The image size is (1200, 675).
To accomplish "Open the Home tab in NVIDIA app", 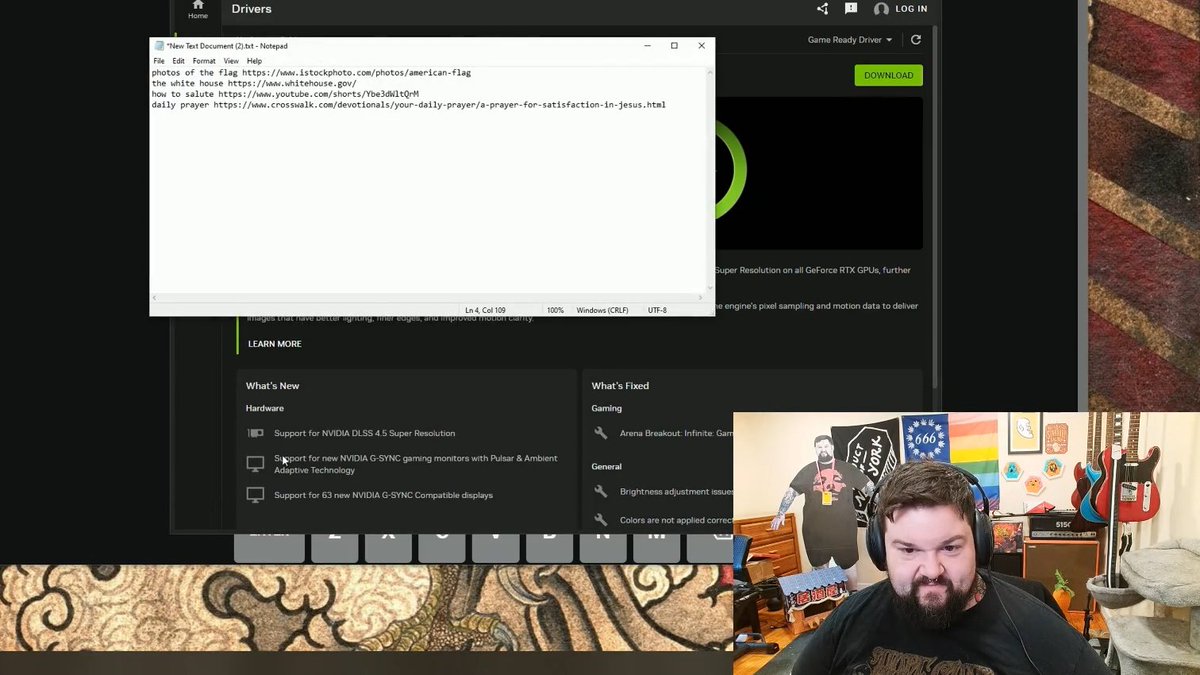I will click(x=198, y=10).
